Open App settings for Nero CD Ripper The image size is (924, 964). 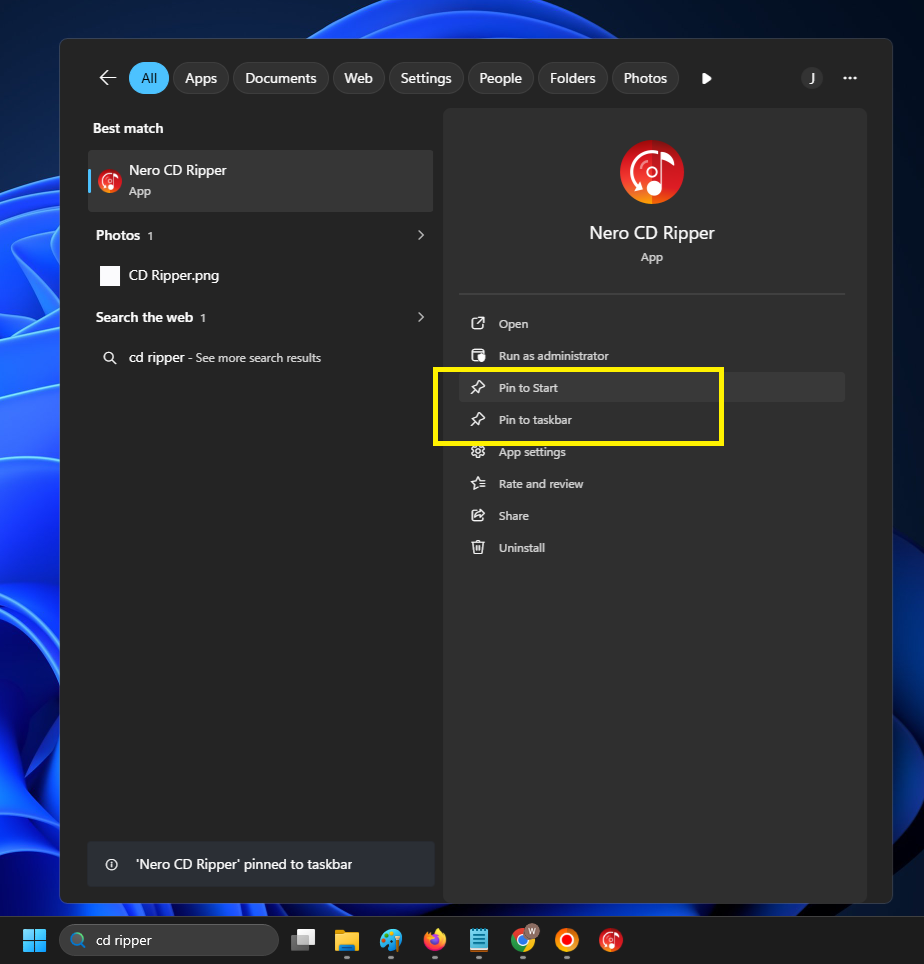pos(652,451)
